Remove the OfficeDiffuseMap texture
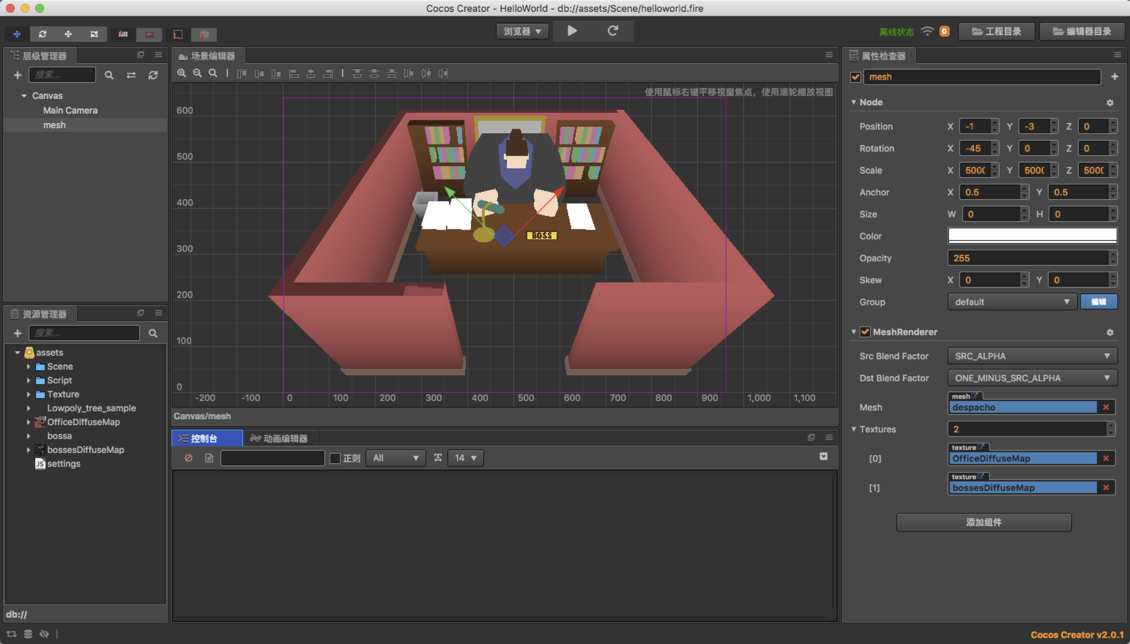The width and height of the screenshot is (1130, 644). tap(1106, 458)
